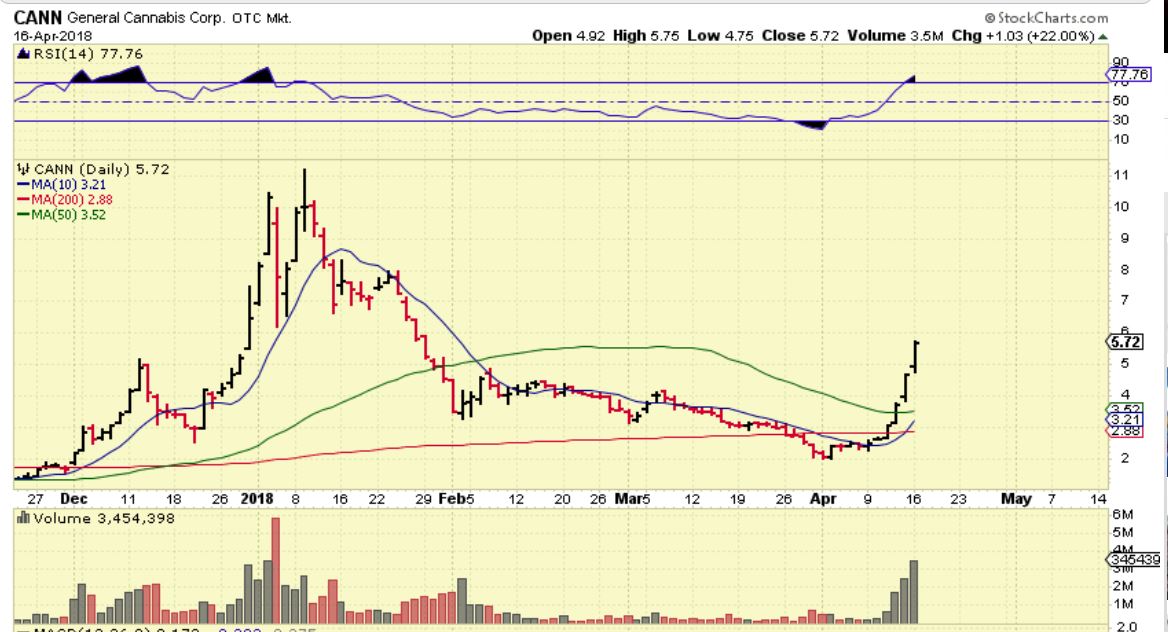Click the 23 date axis label

pos(959,499)
